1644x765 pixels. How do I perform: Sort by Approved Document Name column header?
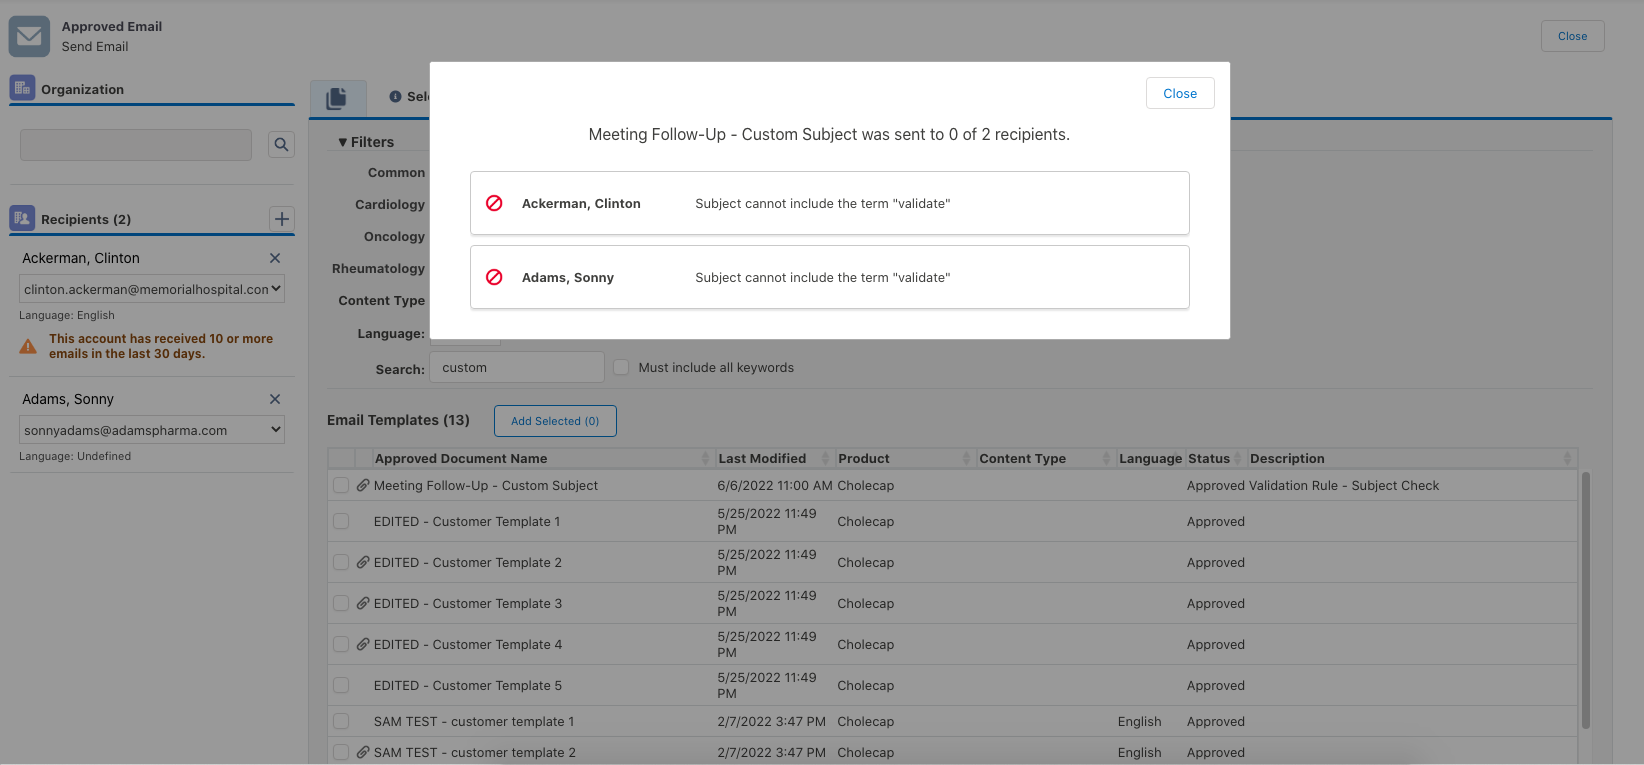[x=461, y=458]
